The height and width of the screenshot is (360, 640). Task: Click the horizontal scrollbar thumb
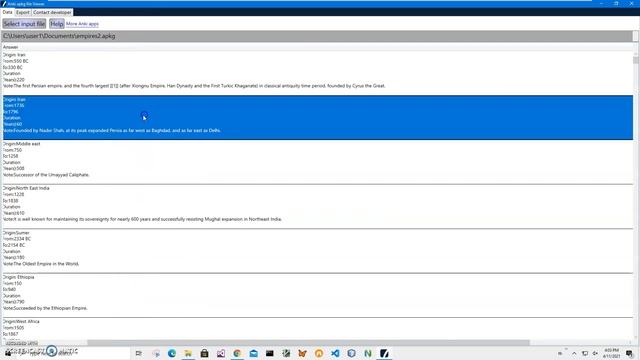click(x=308, y=343)
